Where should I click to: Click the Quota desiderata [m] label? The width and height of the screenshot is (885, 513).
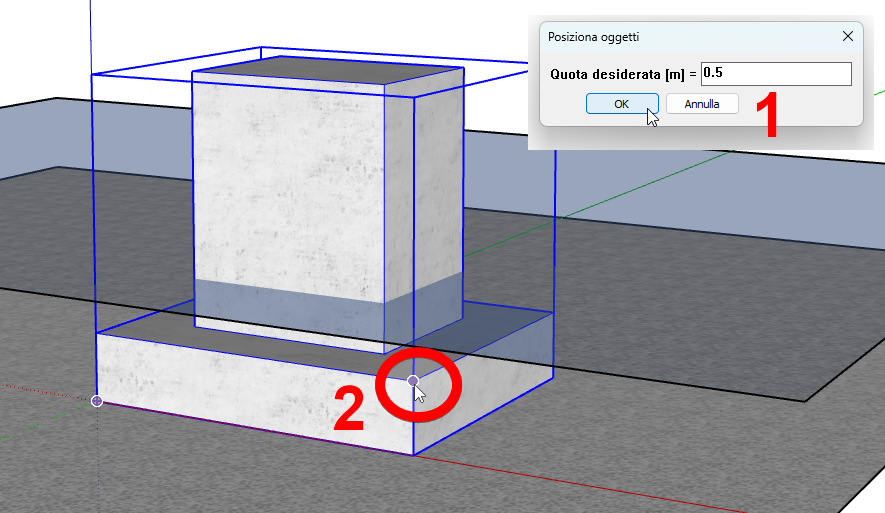pyautogui.click(x=623, y=74)
